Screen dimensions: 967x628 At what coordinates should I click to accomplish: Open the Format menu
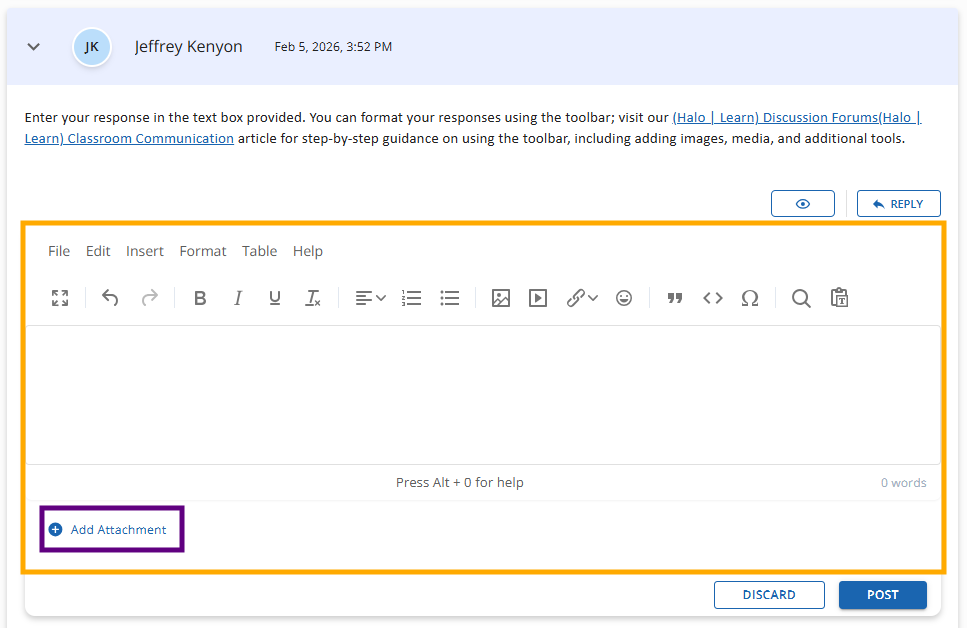click(x=203, y=251)
